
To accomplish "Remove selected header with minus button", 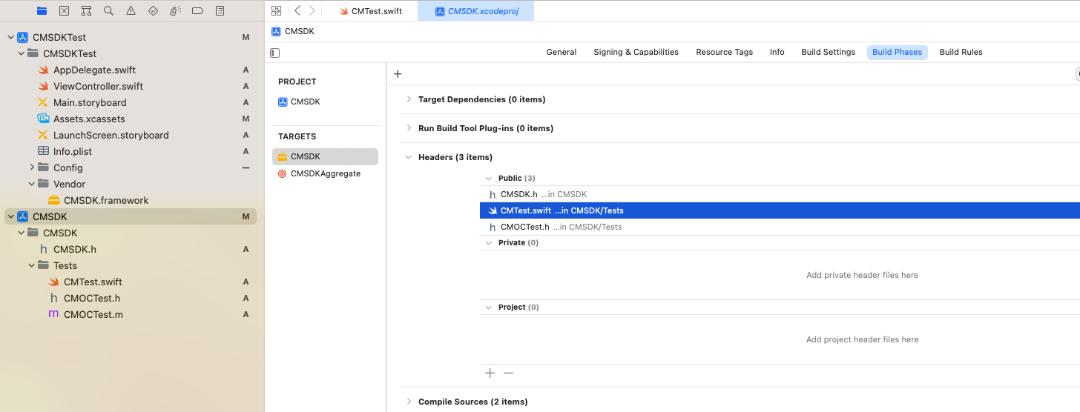I will pyautogui.click(x=508, y=373).
